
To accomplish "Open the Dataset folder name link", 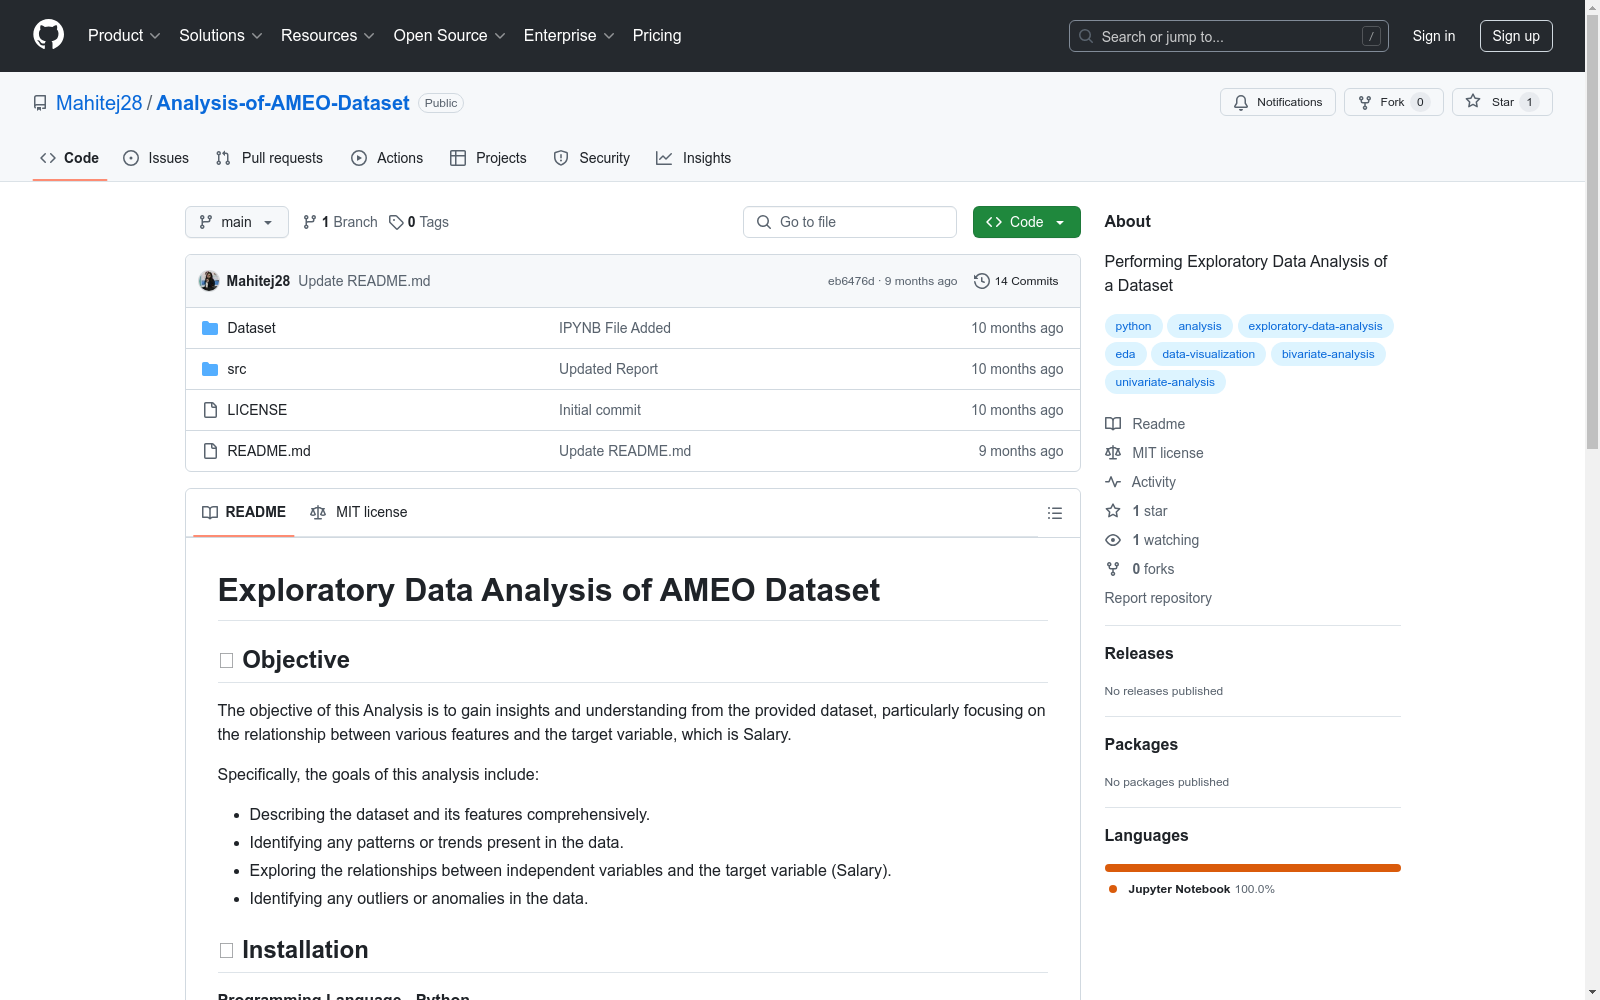I will pos(251,328).
